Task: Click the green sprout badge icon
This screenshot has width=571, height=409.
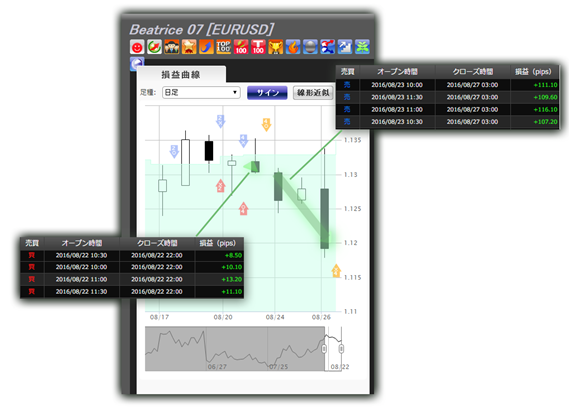Action: (362, 47)
